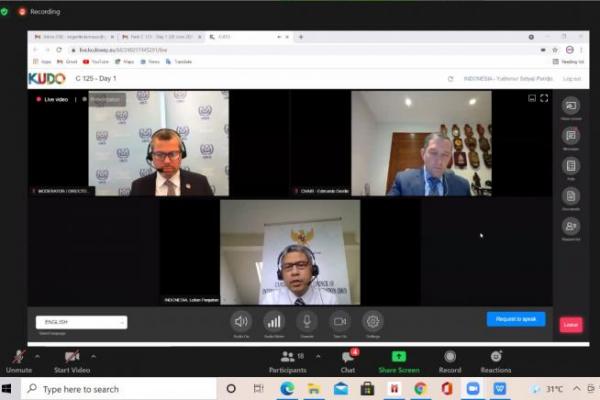This screenshot has height=400, width=600.
Task: Toggle KUDO audio speaker button
Action: (241, 322)
